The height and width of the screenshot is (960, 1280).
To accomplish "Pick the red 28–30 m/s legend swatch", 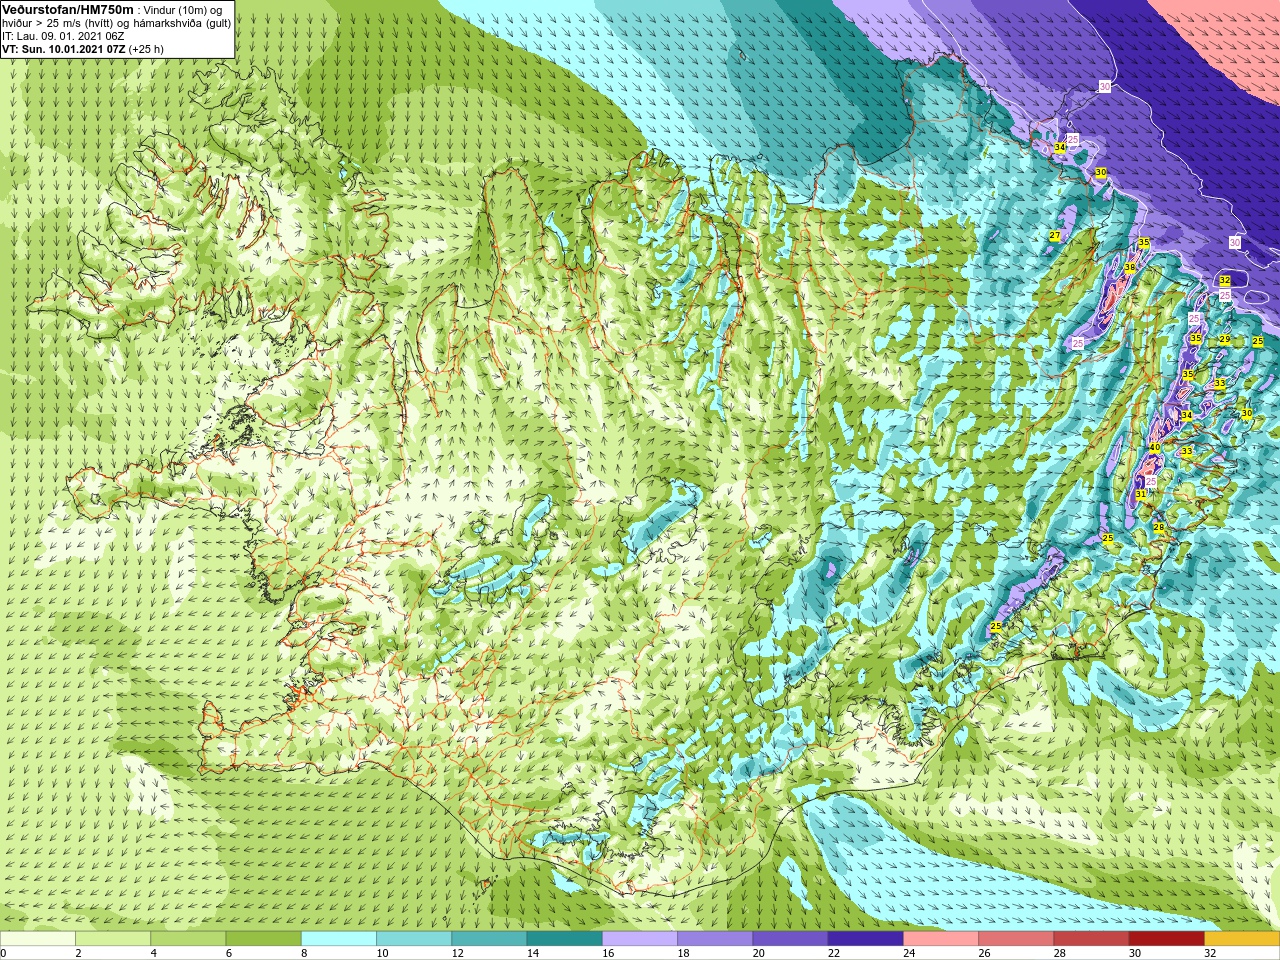I will [1091, 939].
